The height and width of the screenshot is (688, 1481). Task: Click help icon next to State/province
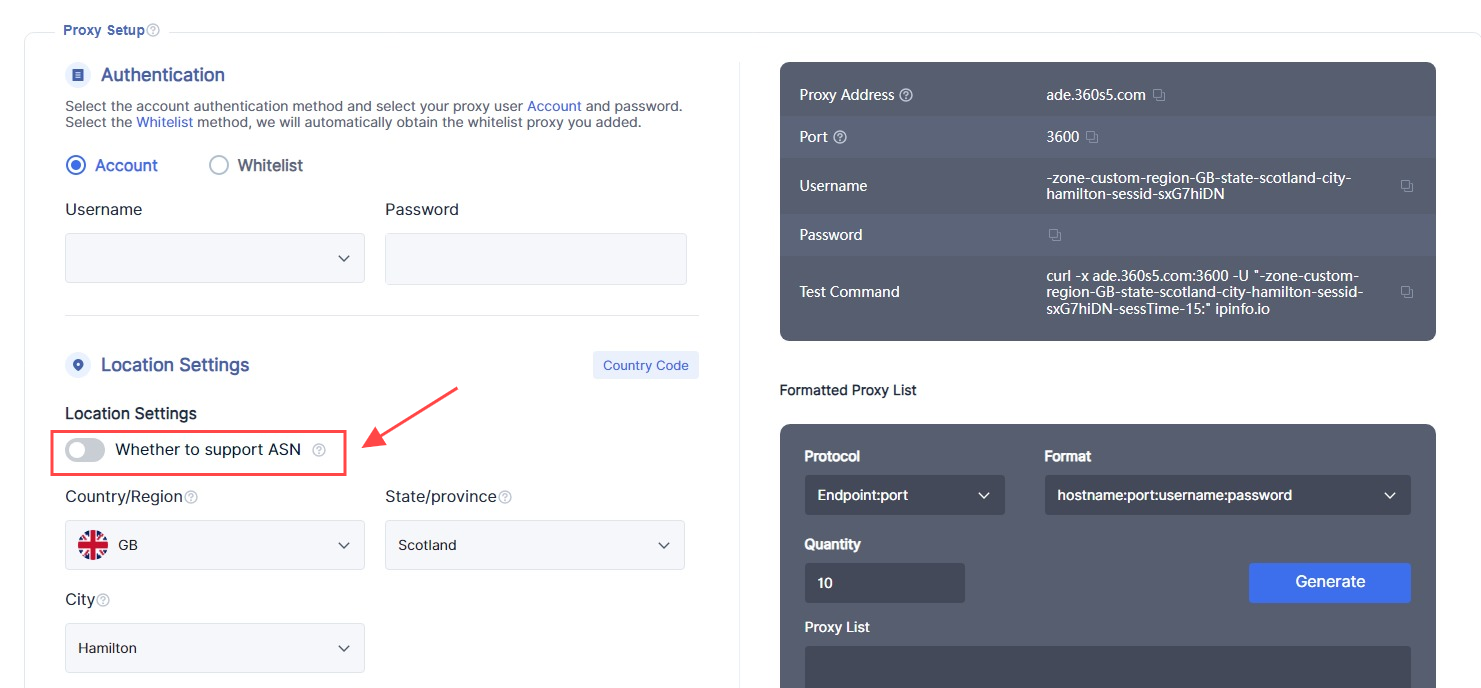coord(505,497)
